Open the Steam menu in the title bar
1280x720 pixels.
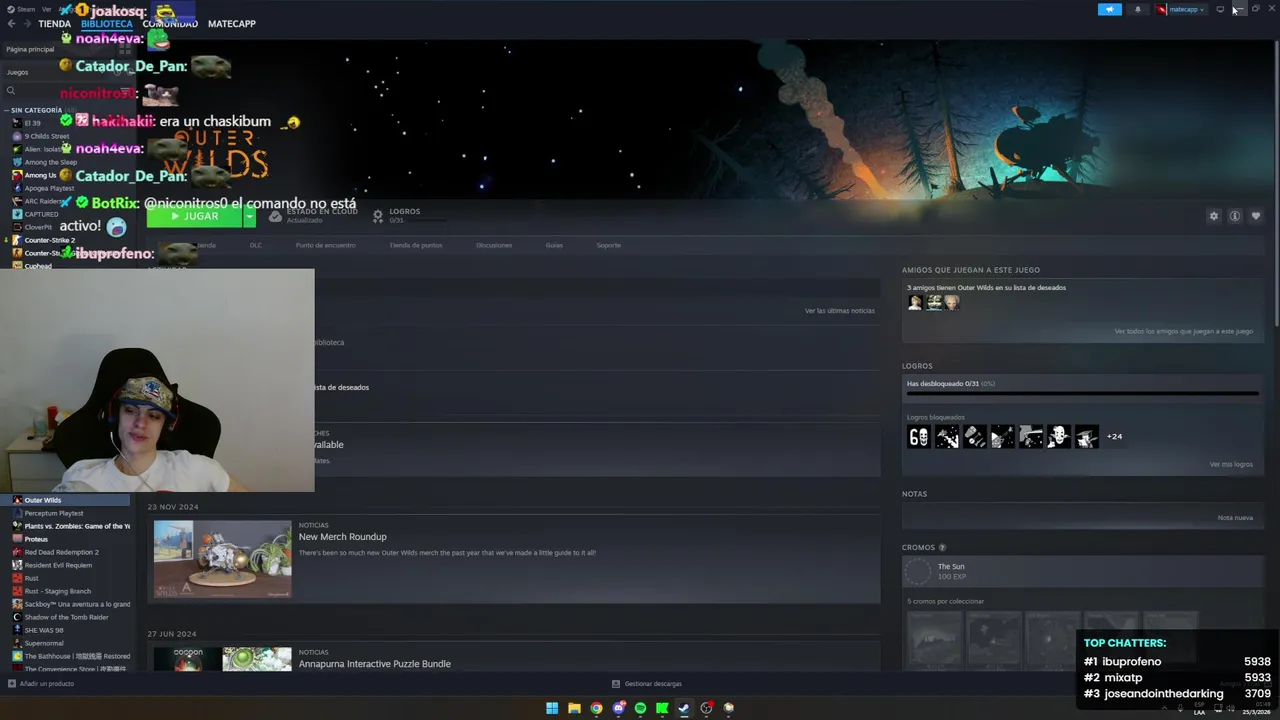point(22,9)
